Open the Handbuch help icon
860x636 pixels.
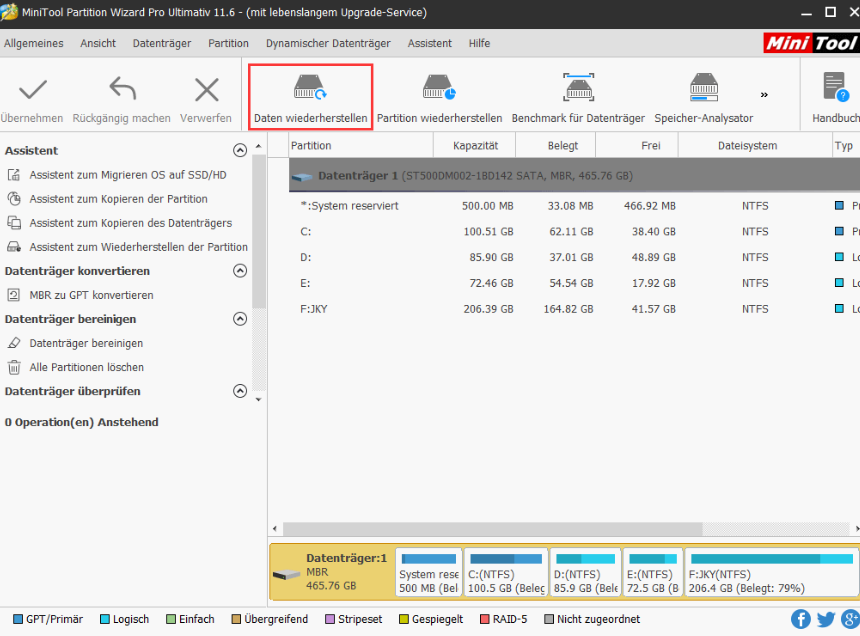point(836,88)
